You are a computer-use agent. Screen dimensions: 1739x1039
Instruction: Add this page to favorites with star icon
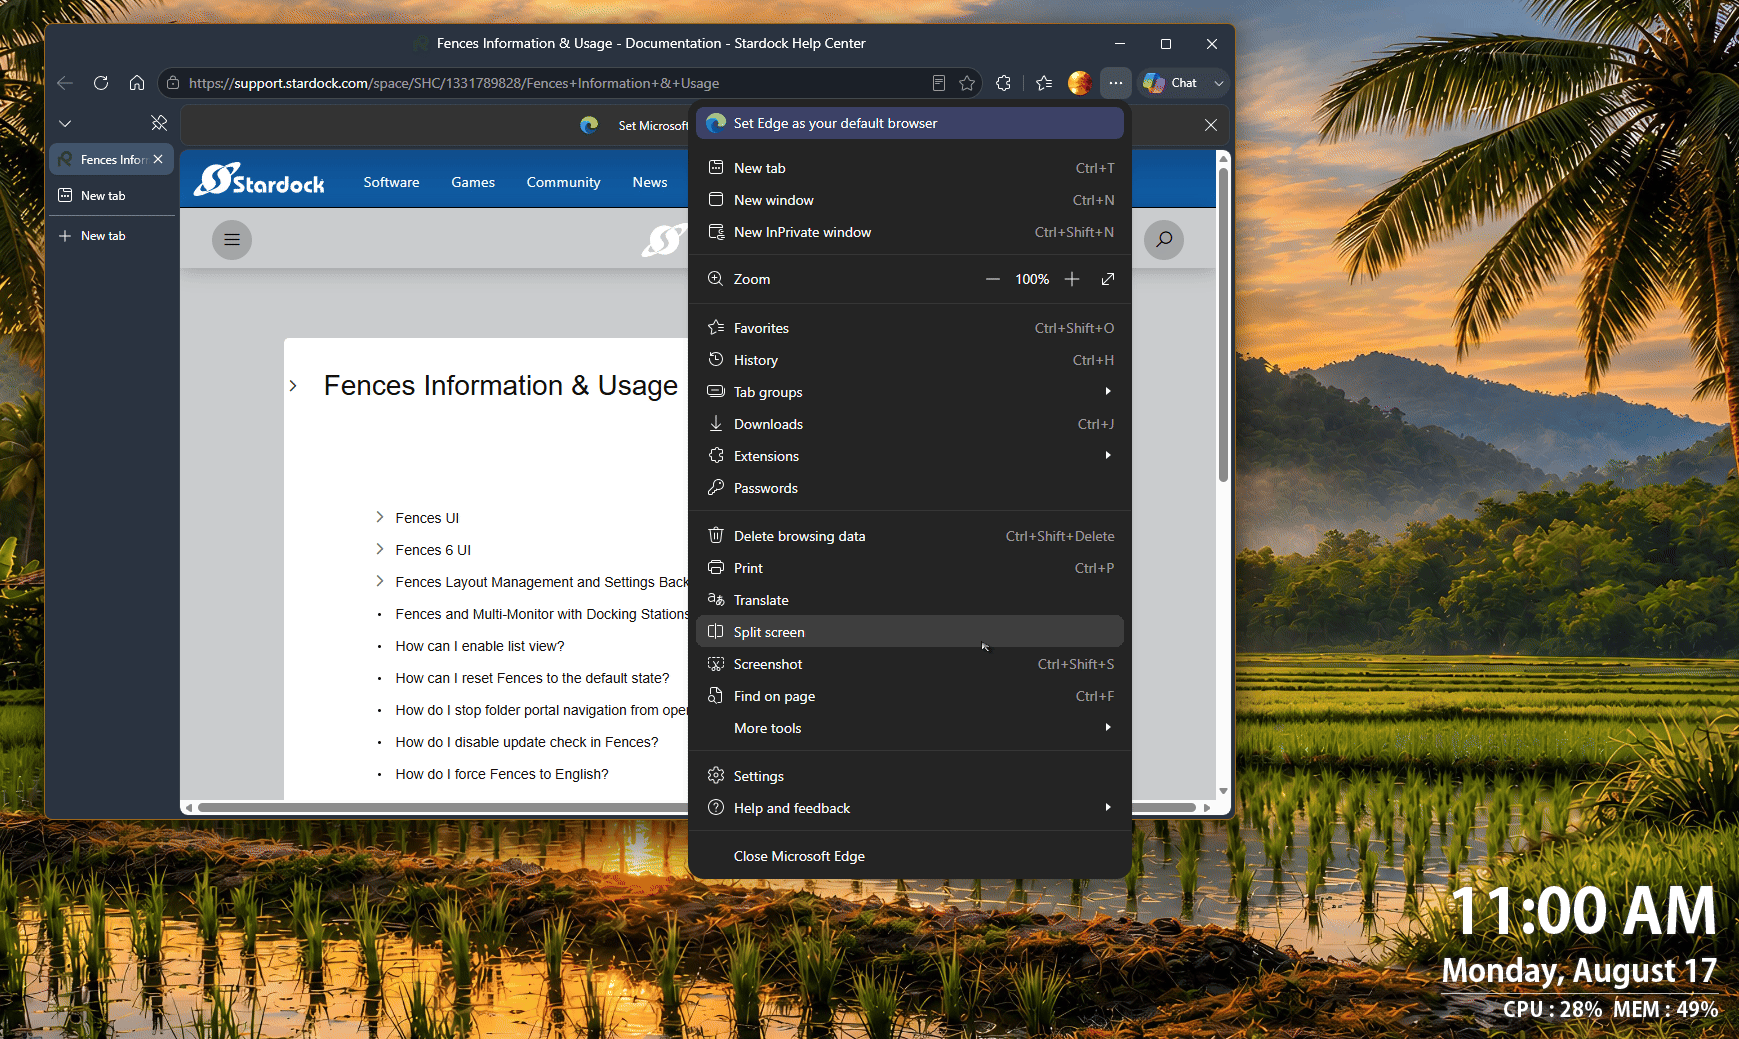tap(967, 83)
